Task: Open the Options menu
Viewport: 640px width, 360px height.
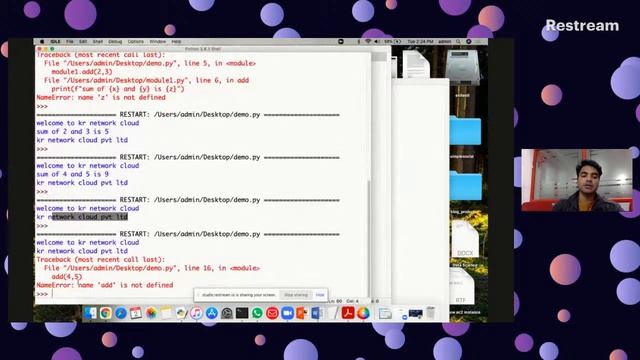Action: point(136,42)
